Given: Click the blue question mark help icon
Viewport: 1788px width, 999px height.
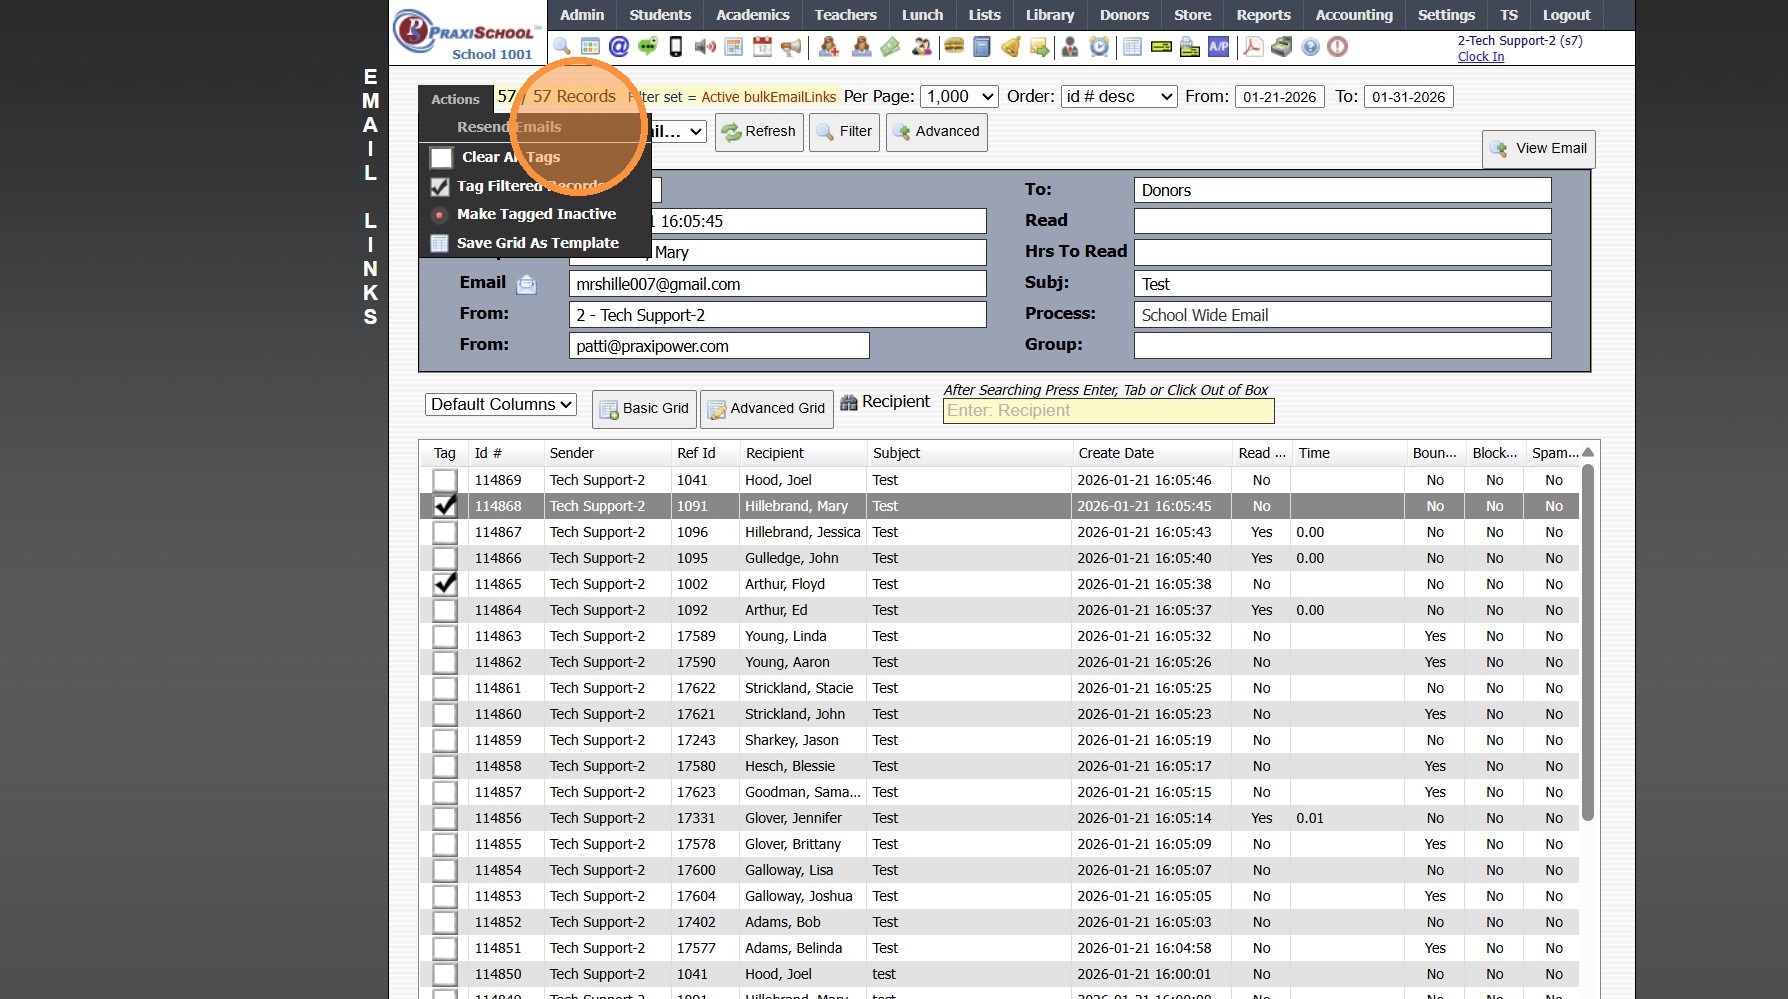Looking at the screenshot, I should point(1310,47).
